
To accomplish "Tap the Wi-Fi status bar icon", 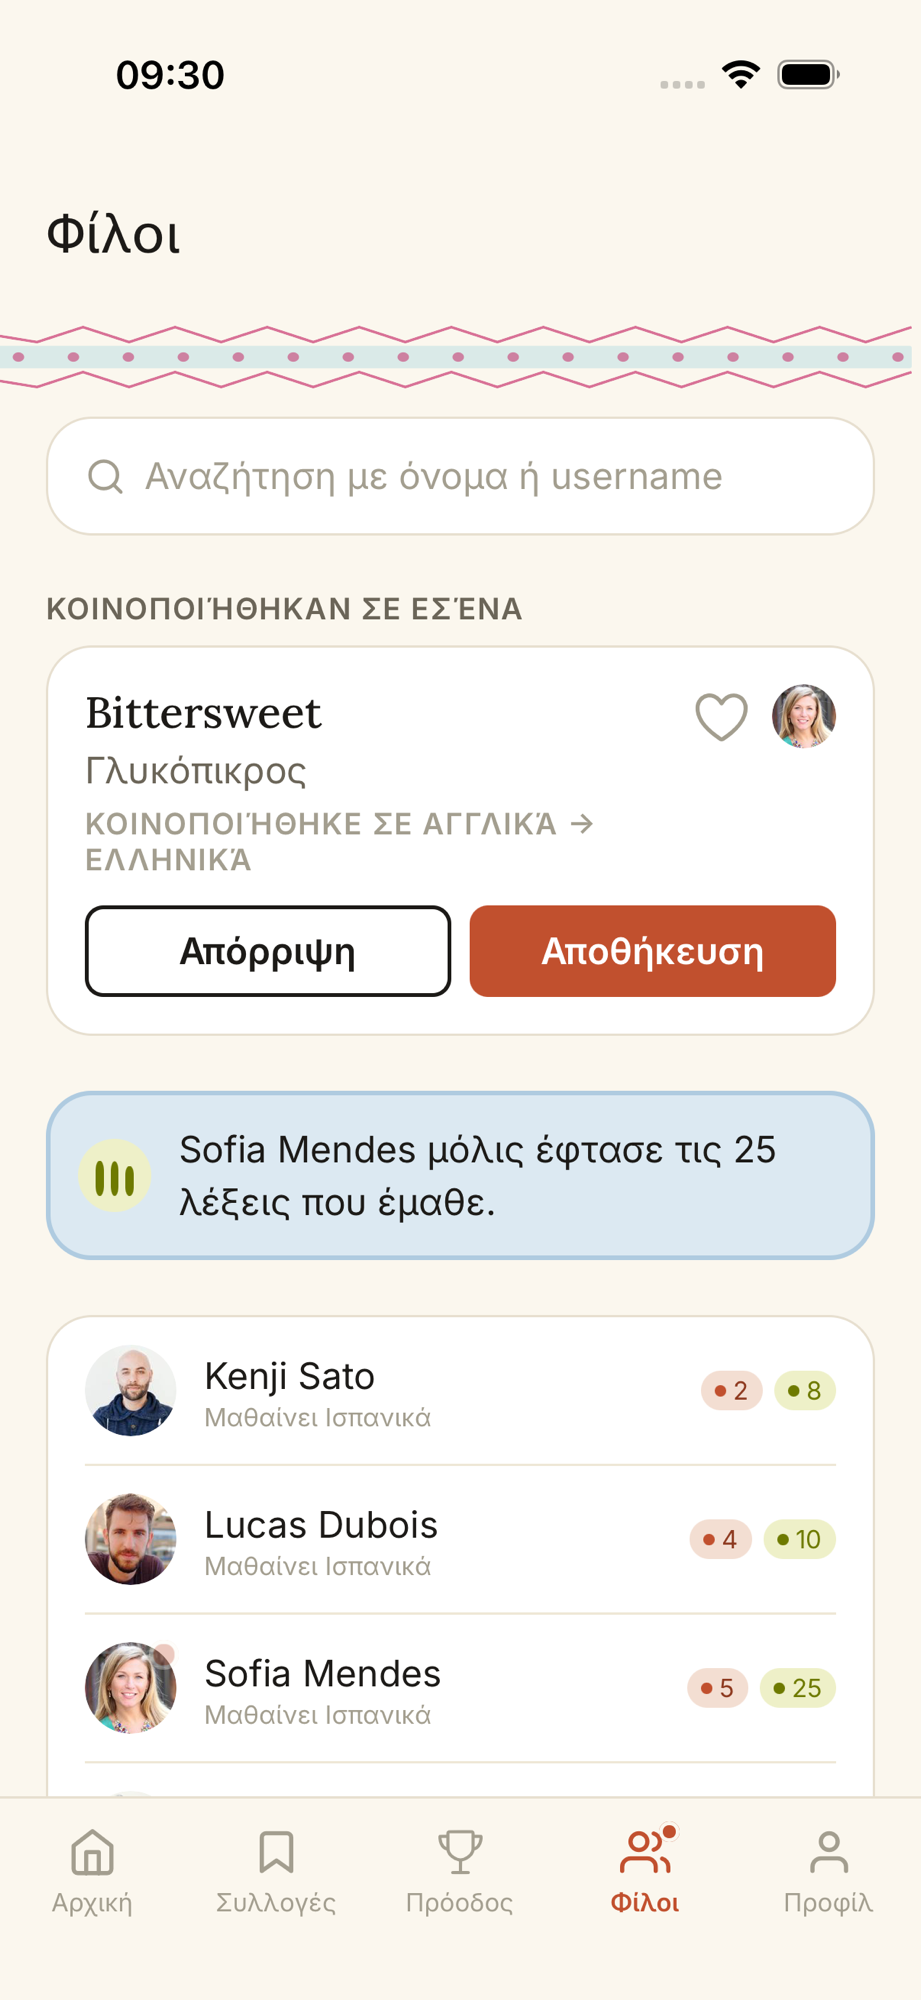I will [741, 75].
